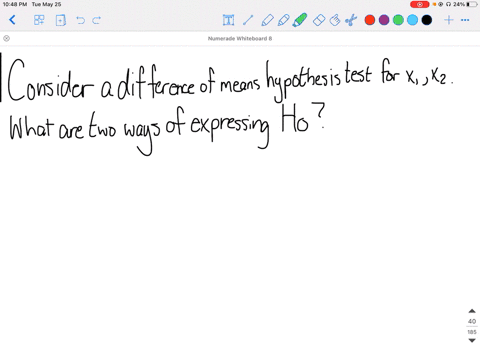
Task: Select the lasso selection tool
Action: click(x=335, y=20)
